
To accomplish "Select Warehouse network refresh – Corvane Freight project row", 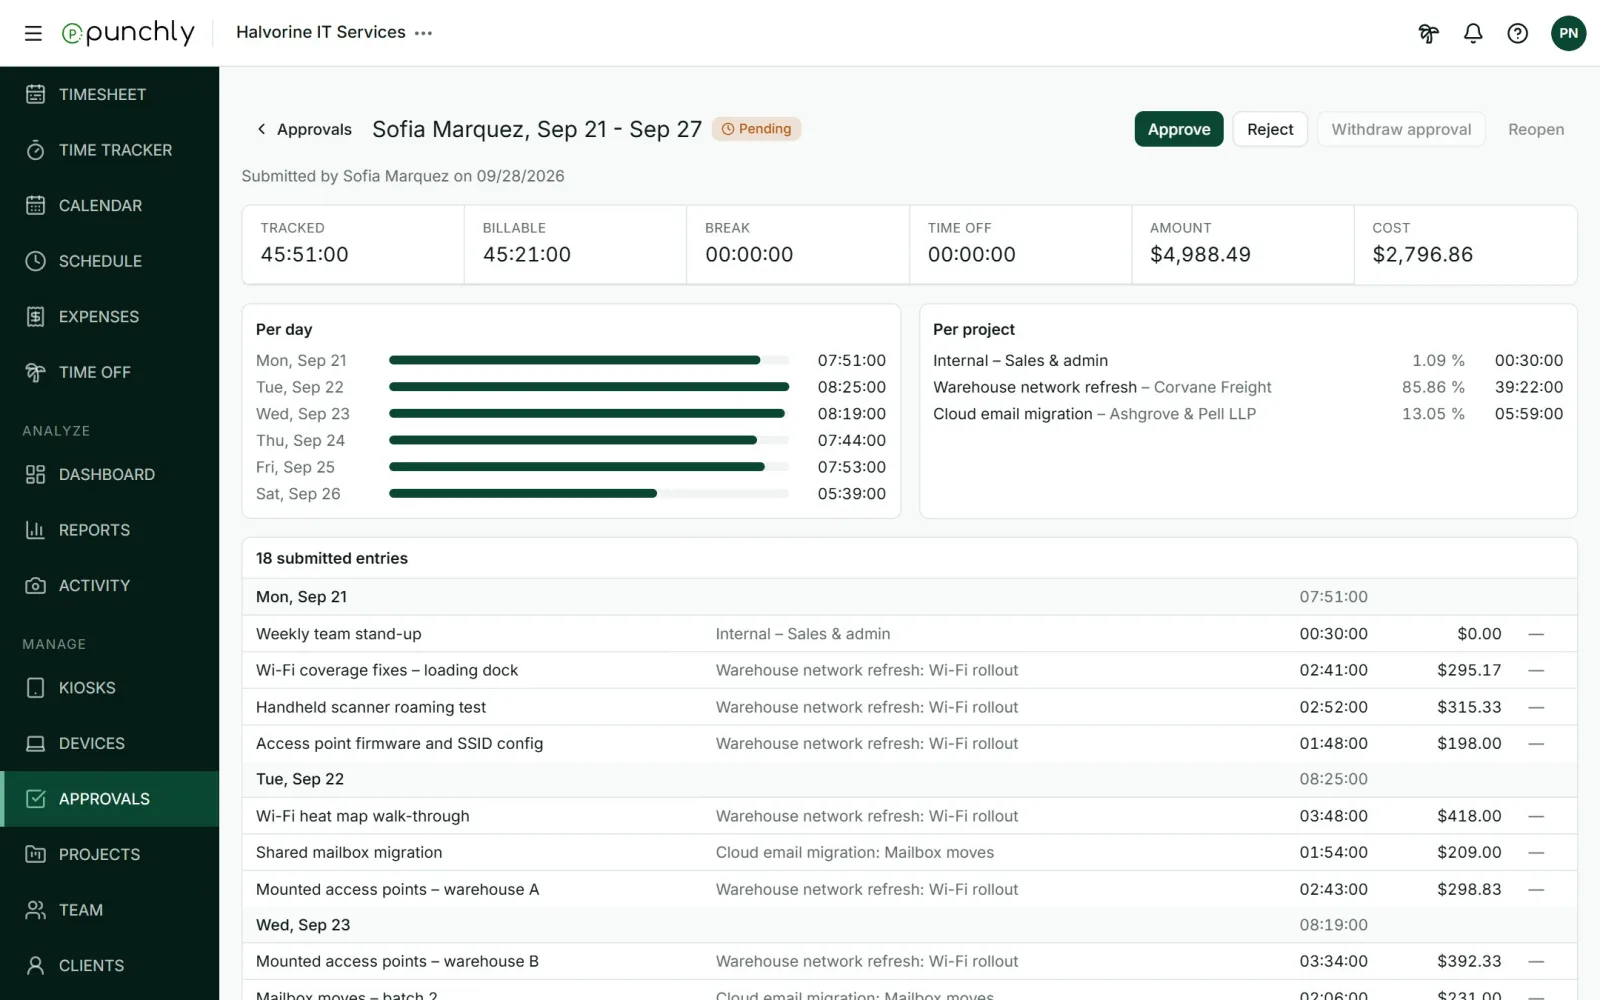I will pos(1248,387).
